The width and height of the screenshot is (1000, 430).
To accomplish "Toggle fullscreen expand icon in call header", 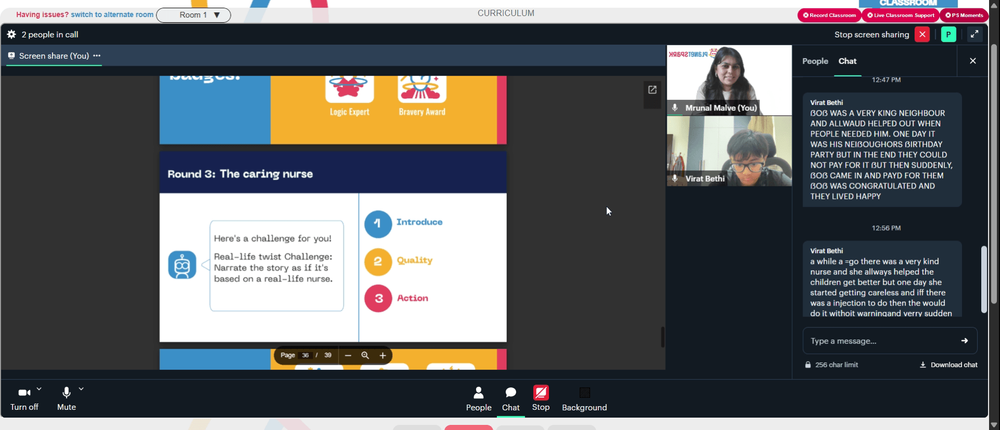I will point(974,34).
